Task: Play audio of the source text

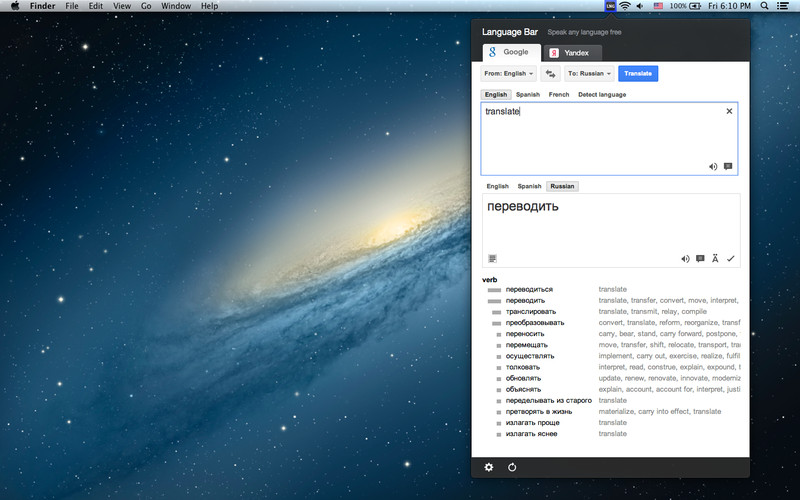Action: pyautogui.click(x=713, y=167)
